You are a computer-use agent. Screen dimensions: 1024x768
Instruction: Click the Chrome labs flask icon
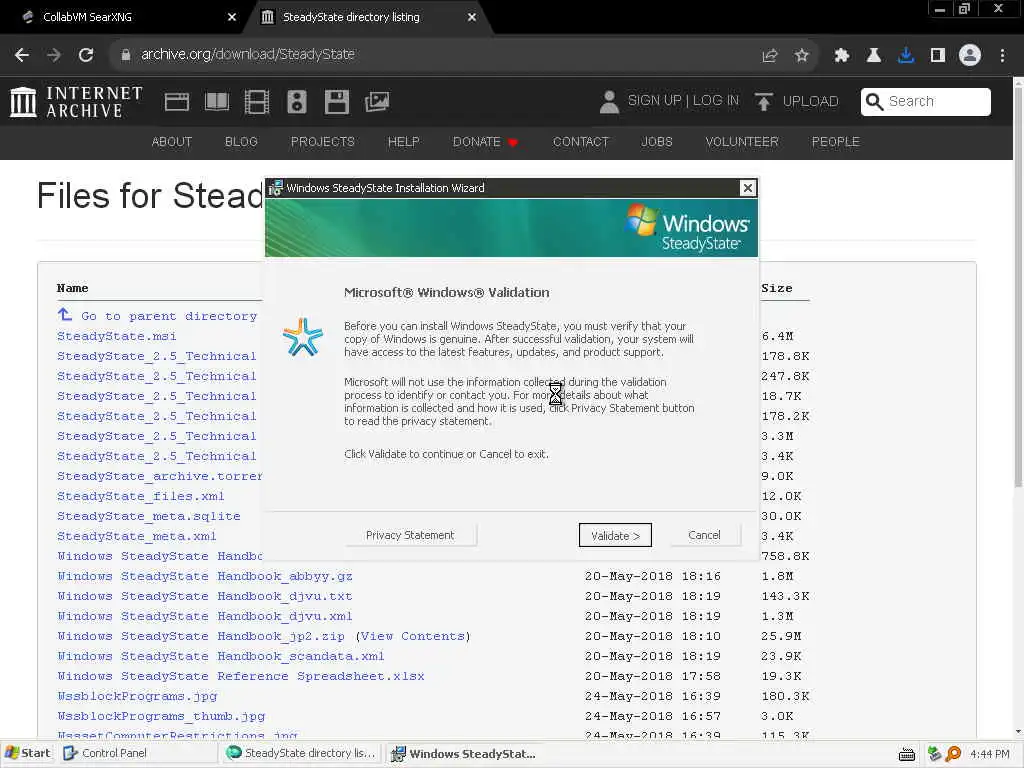pos(873,56)
